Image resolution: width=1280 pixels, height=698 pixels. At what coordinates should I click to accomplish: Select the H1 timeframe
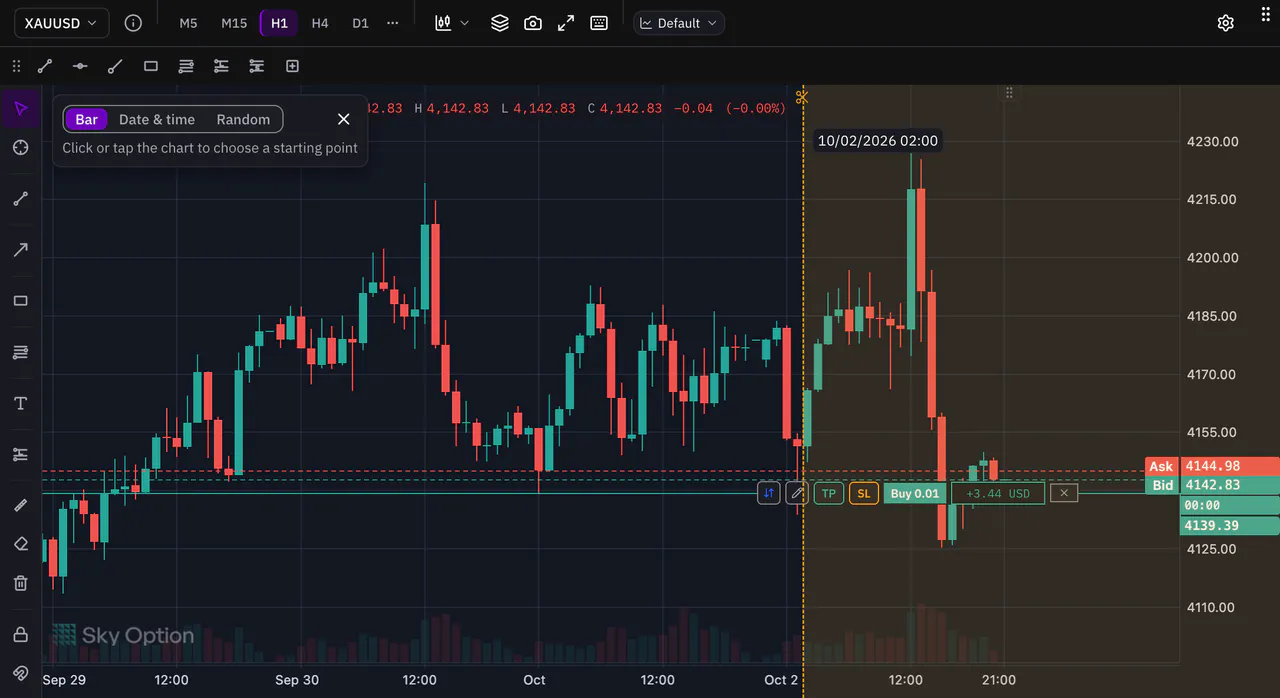coord(279,23)
